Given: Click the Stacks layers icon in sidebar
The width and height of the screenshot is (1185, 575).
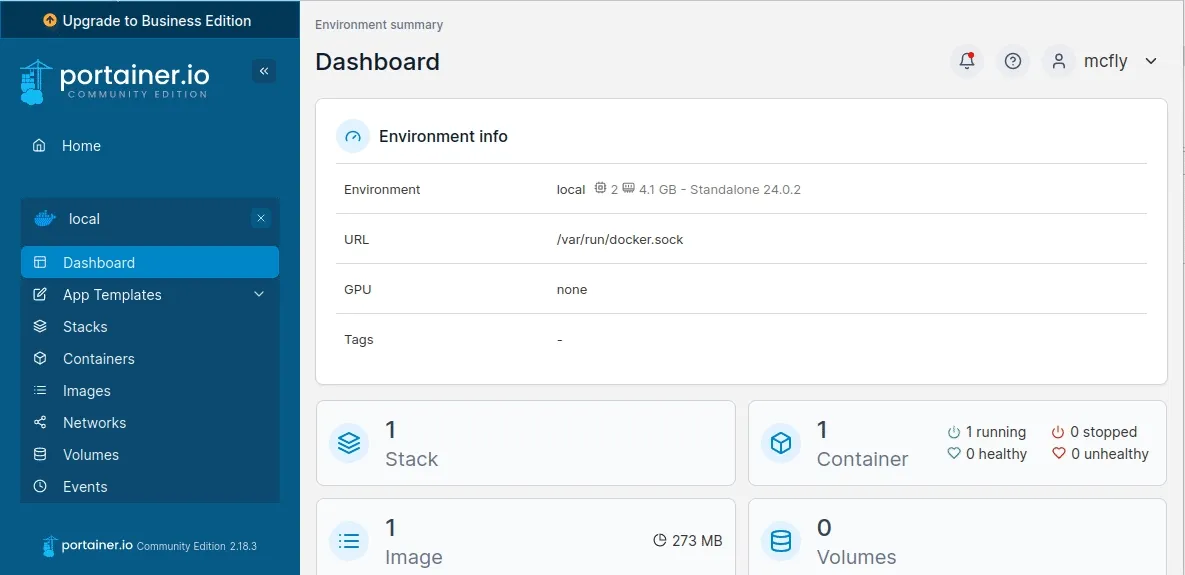Looking at the screenshot, I should 40,326.
